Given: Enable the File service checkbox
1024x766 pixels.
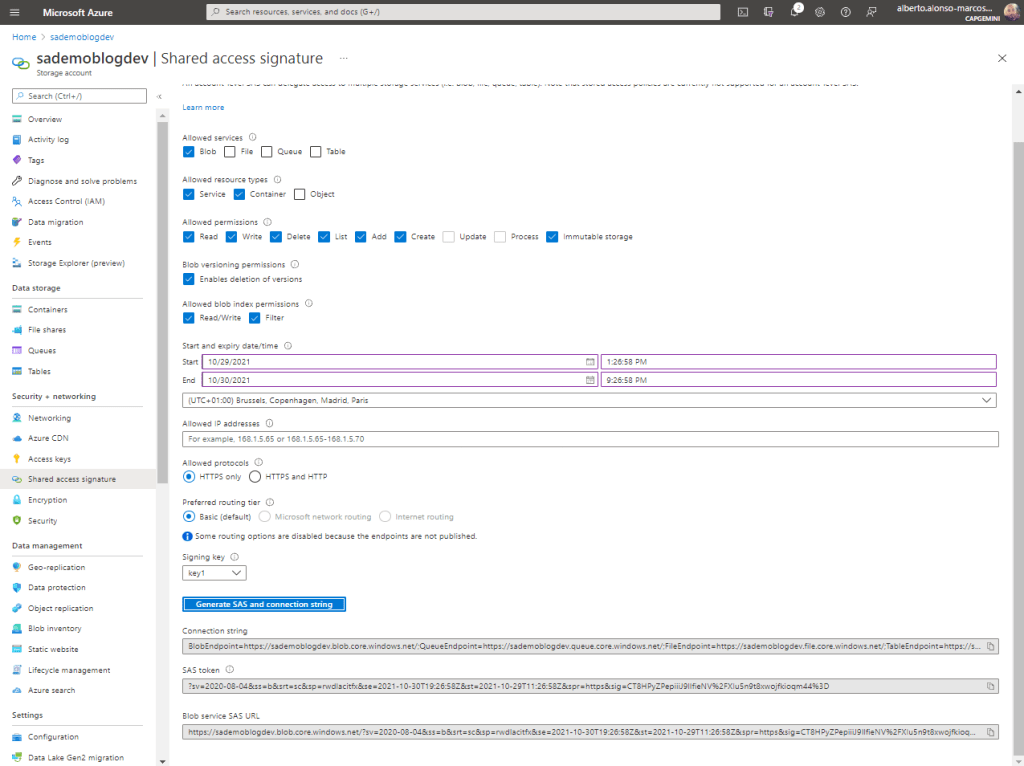Looking at the screenshot, I should 230,152.
